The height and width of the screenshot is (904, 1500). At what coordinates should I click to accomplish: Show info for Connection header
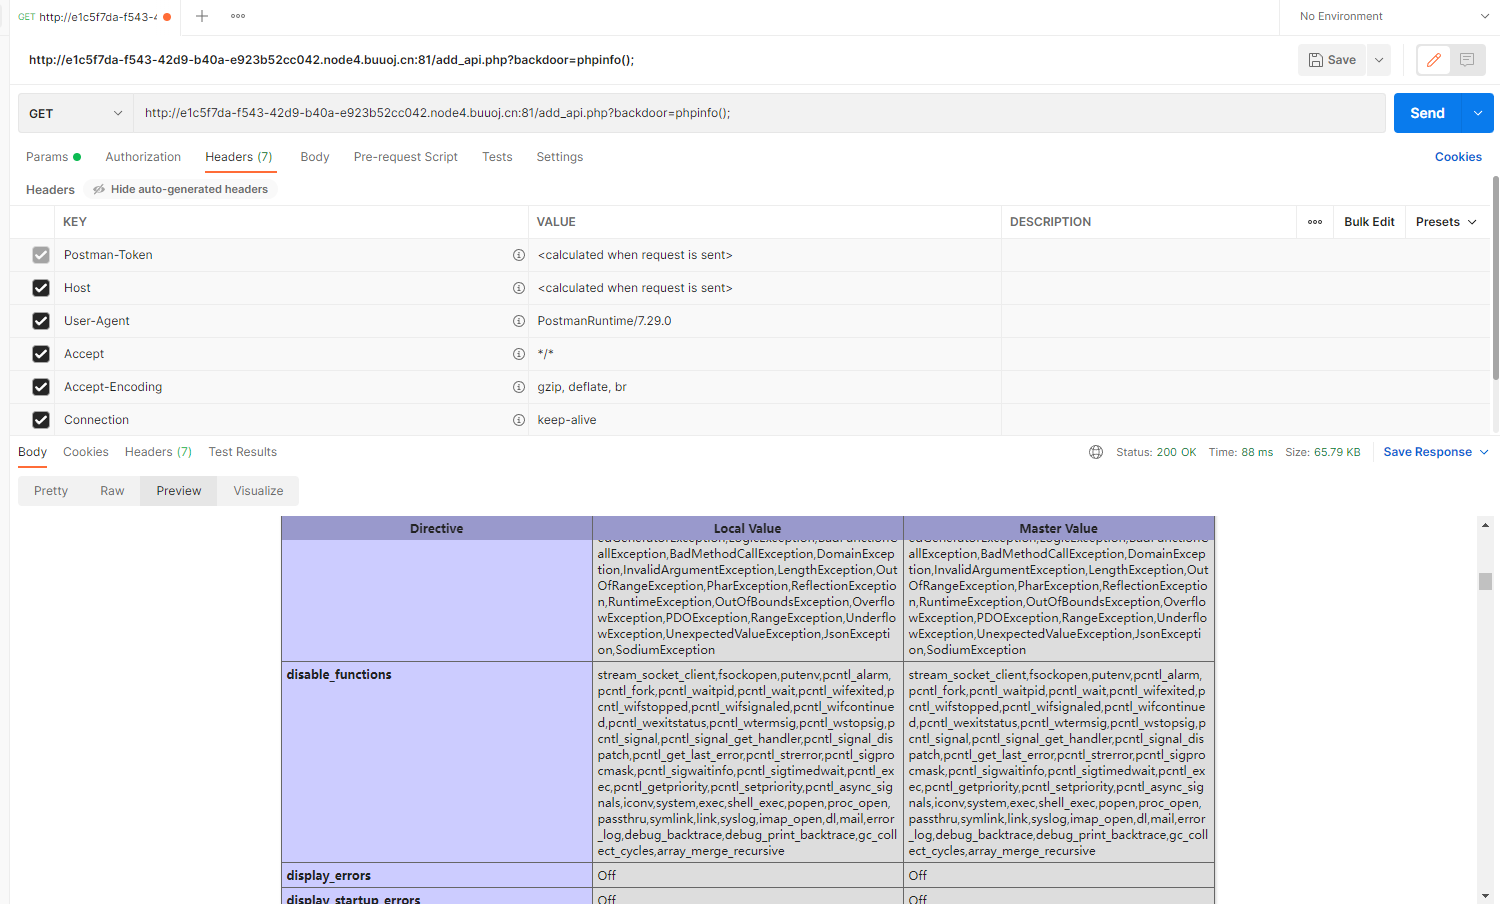coord(519,420)
